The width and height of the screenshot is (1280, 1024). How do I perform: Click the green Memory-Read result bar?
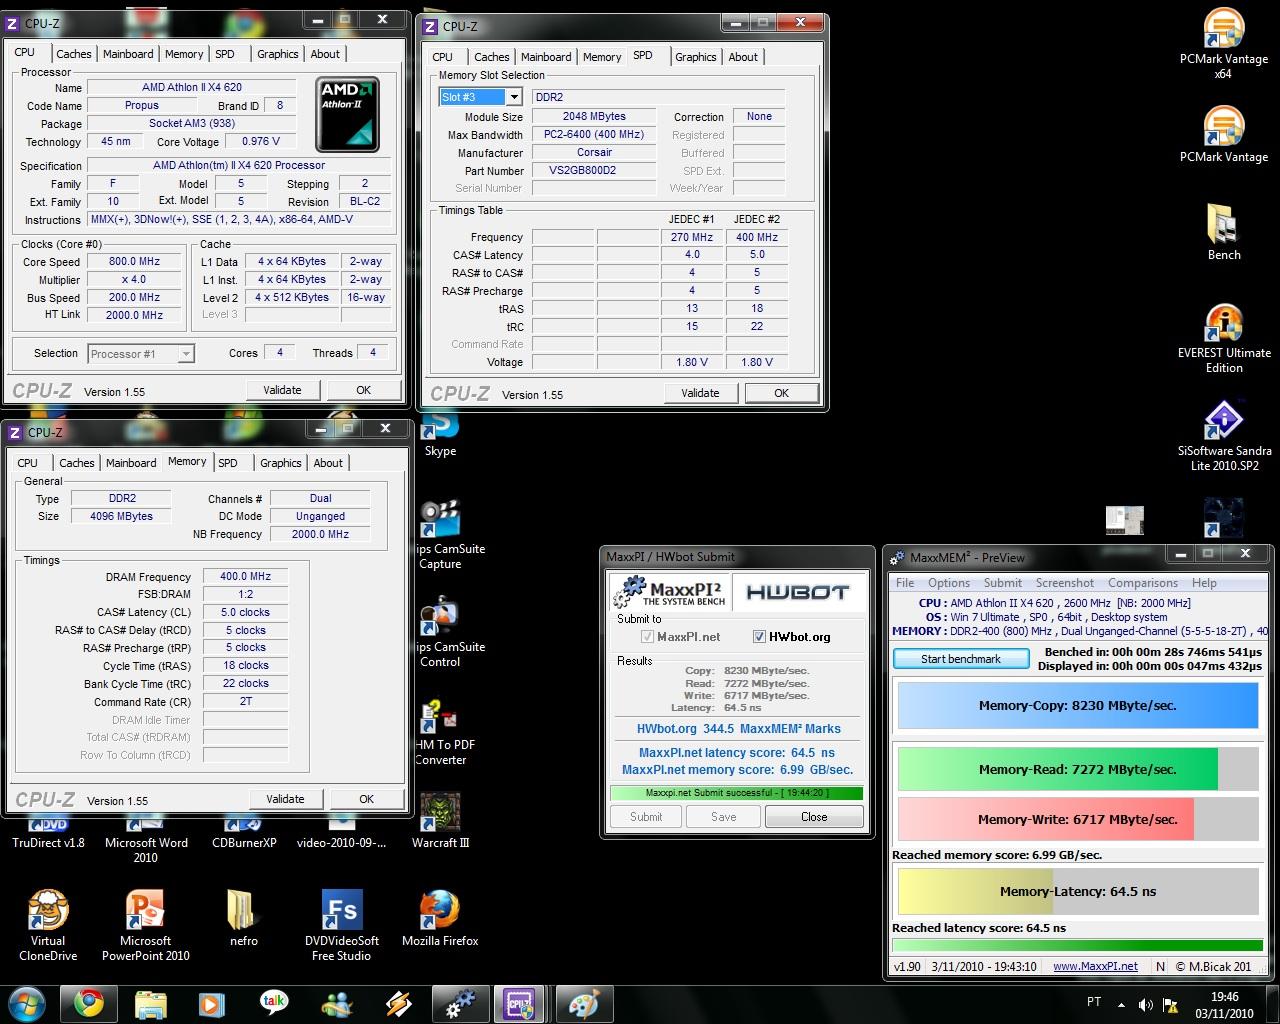(1078, 769)
